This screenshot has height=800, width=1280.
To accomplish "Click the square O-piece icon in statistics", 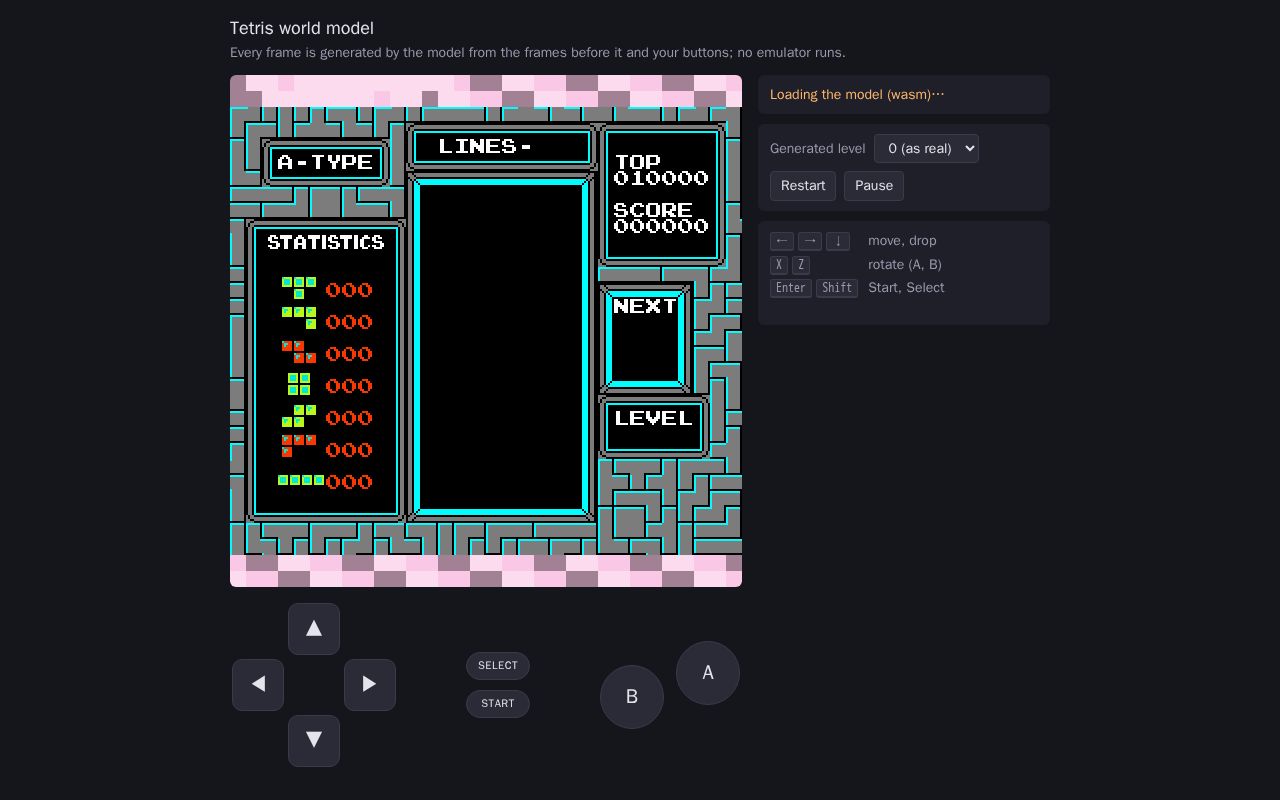I will 299,384.
